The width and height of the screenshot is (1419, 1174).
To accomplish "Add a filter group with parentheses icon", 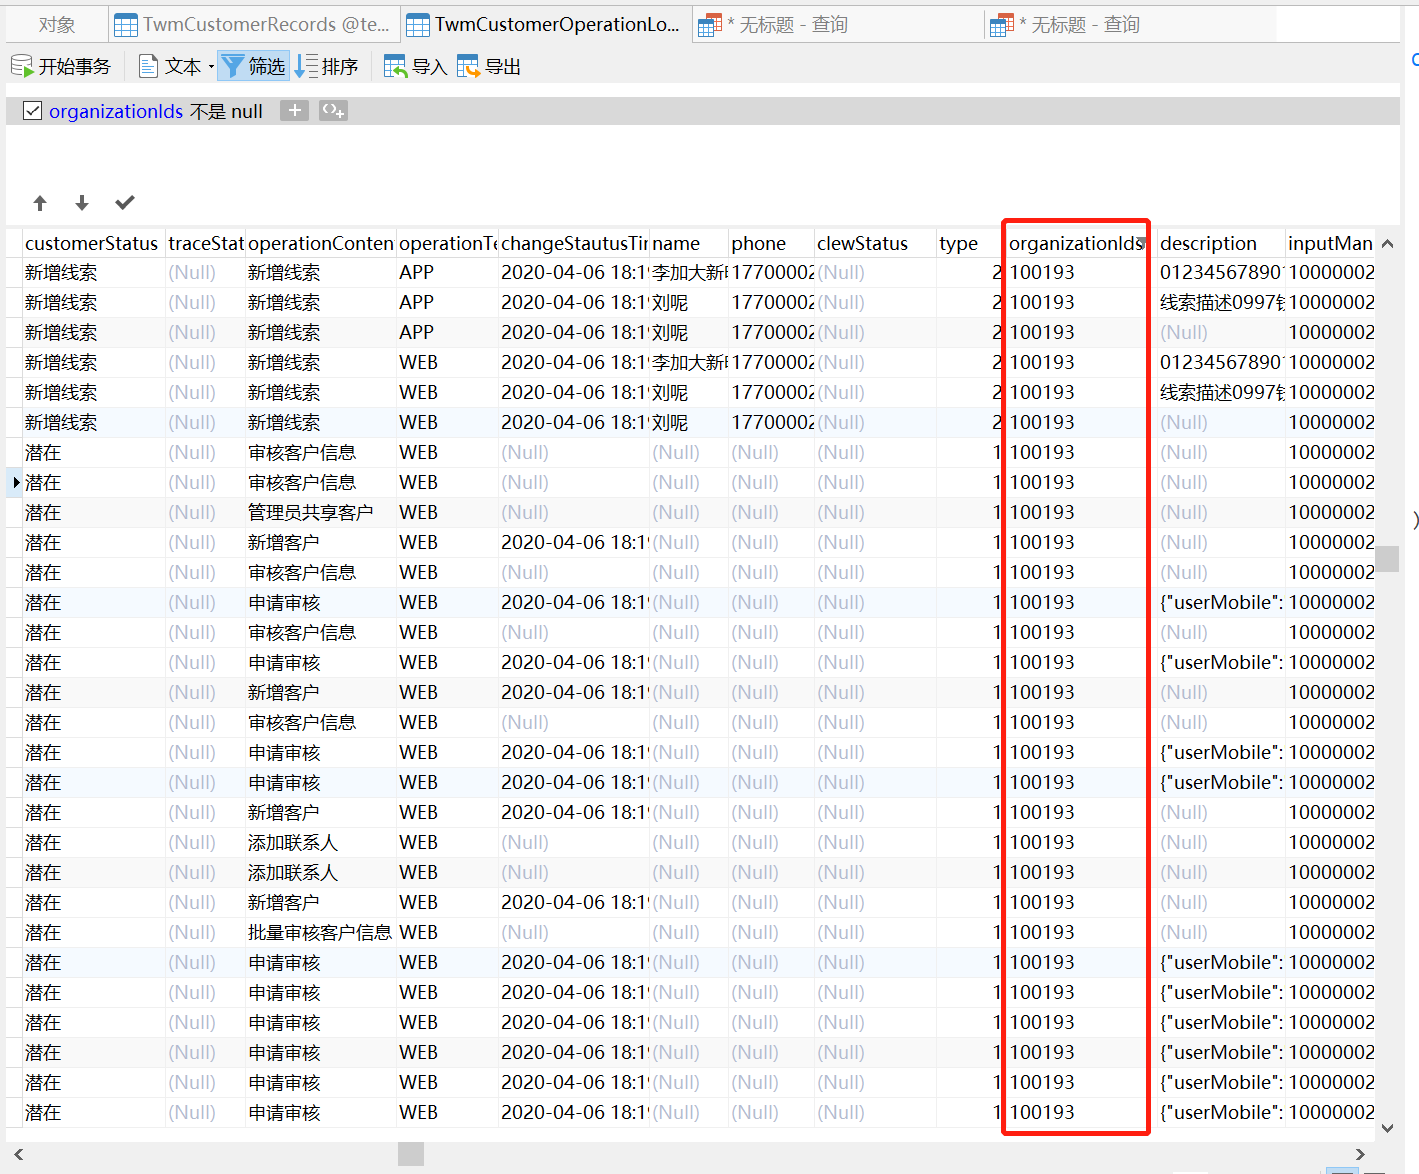I will [x=333, y=111].
